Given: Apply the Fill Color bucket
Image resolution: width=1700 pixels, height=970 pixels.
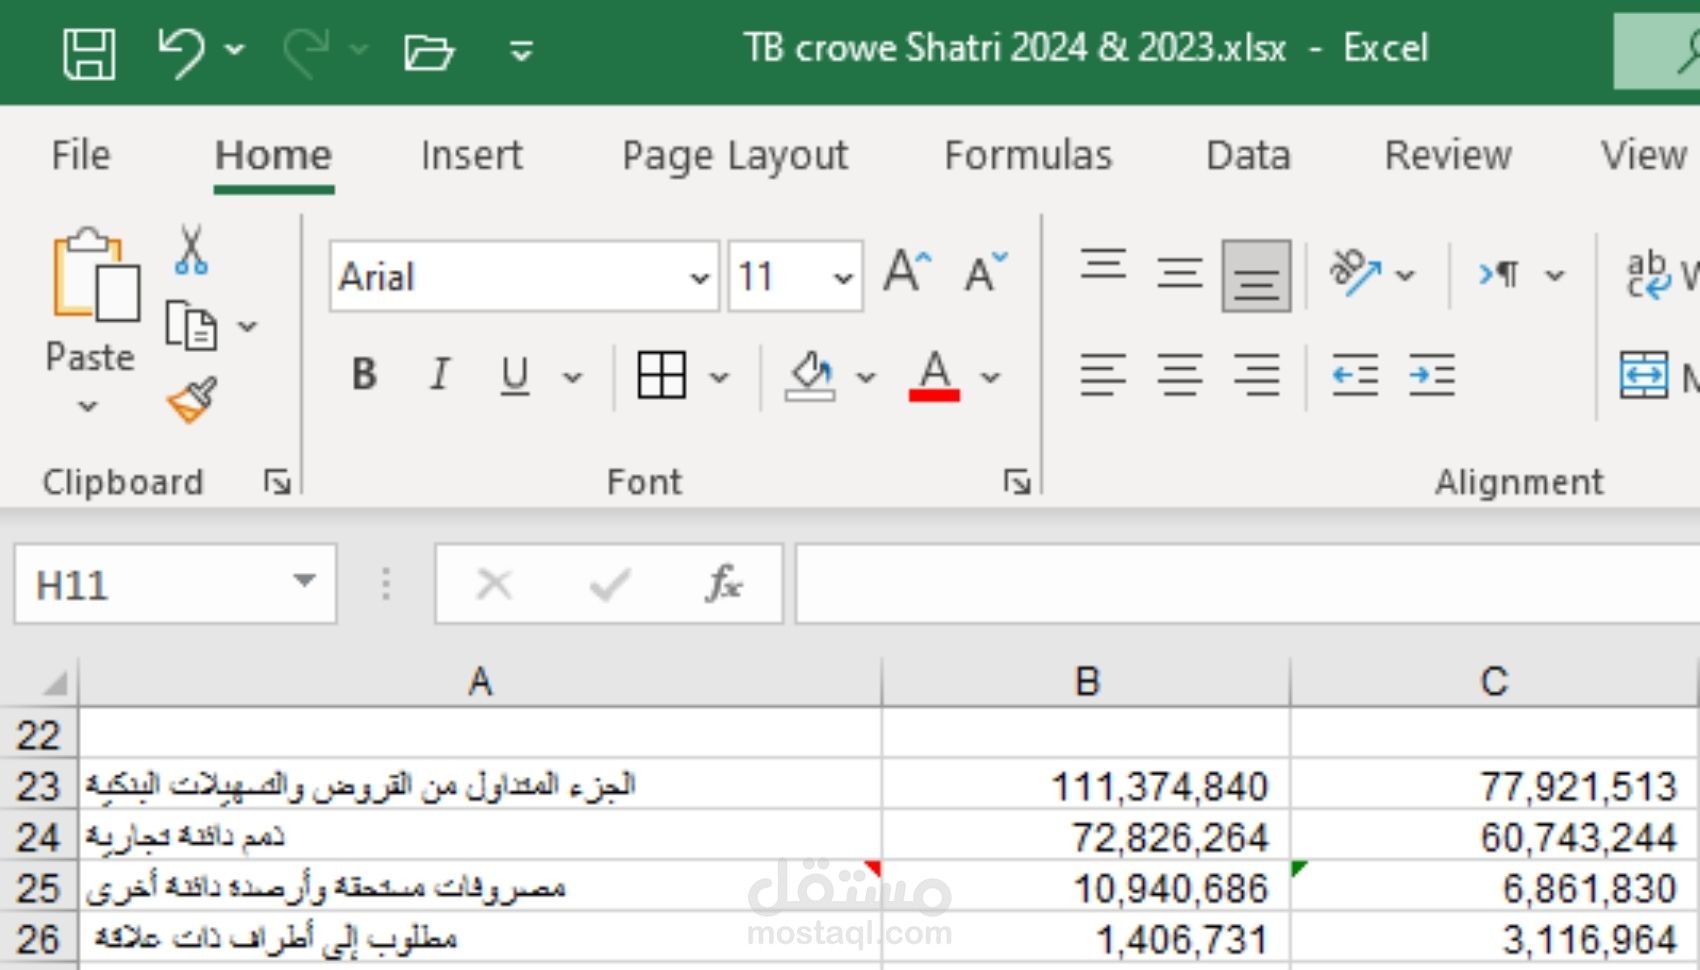Looking at the screenshot, I should pyautogui.click(x=810, y=376).
